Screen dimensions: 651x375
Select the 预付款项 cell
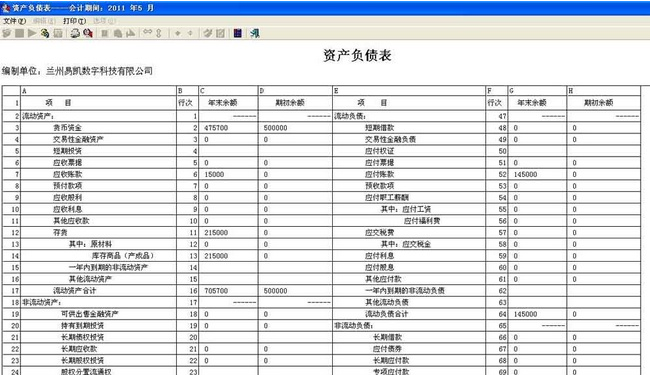click(x=98, y=186)
